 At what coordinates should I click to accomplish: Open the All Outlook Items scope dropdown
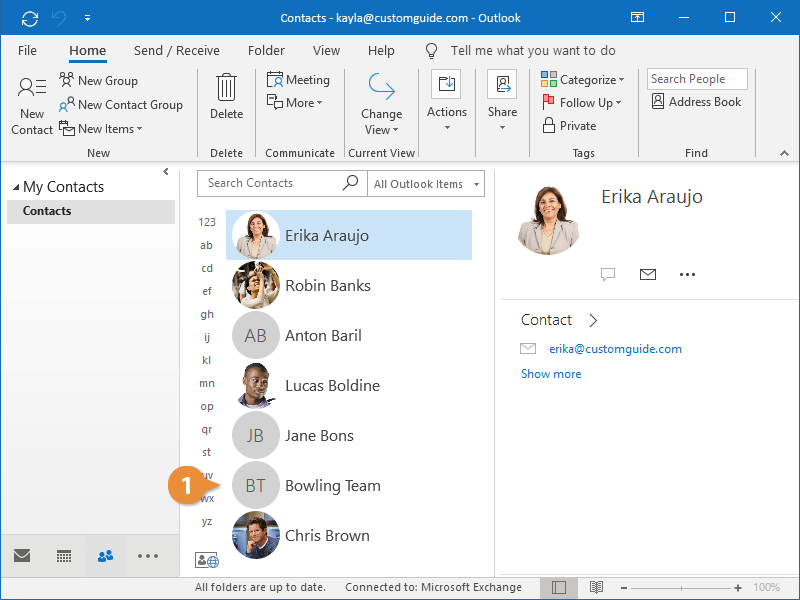pos(426,184)
